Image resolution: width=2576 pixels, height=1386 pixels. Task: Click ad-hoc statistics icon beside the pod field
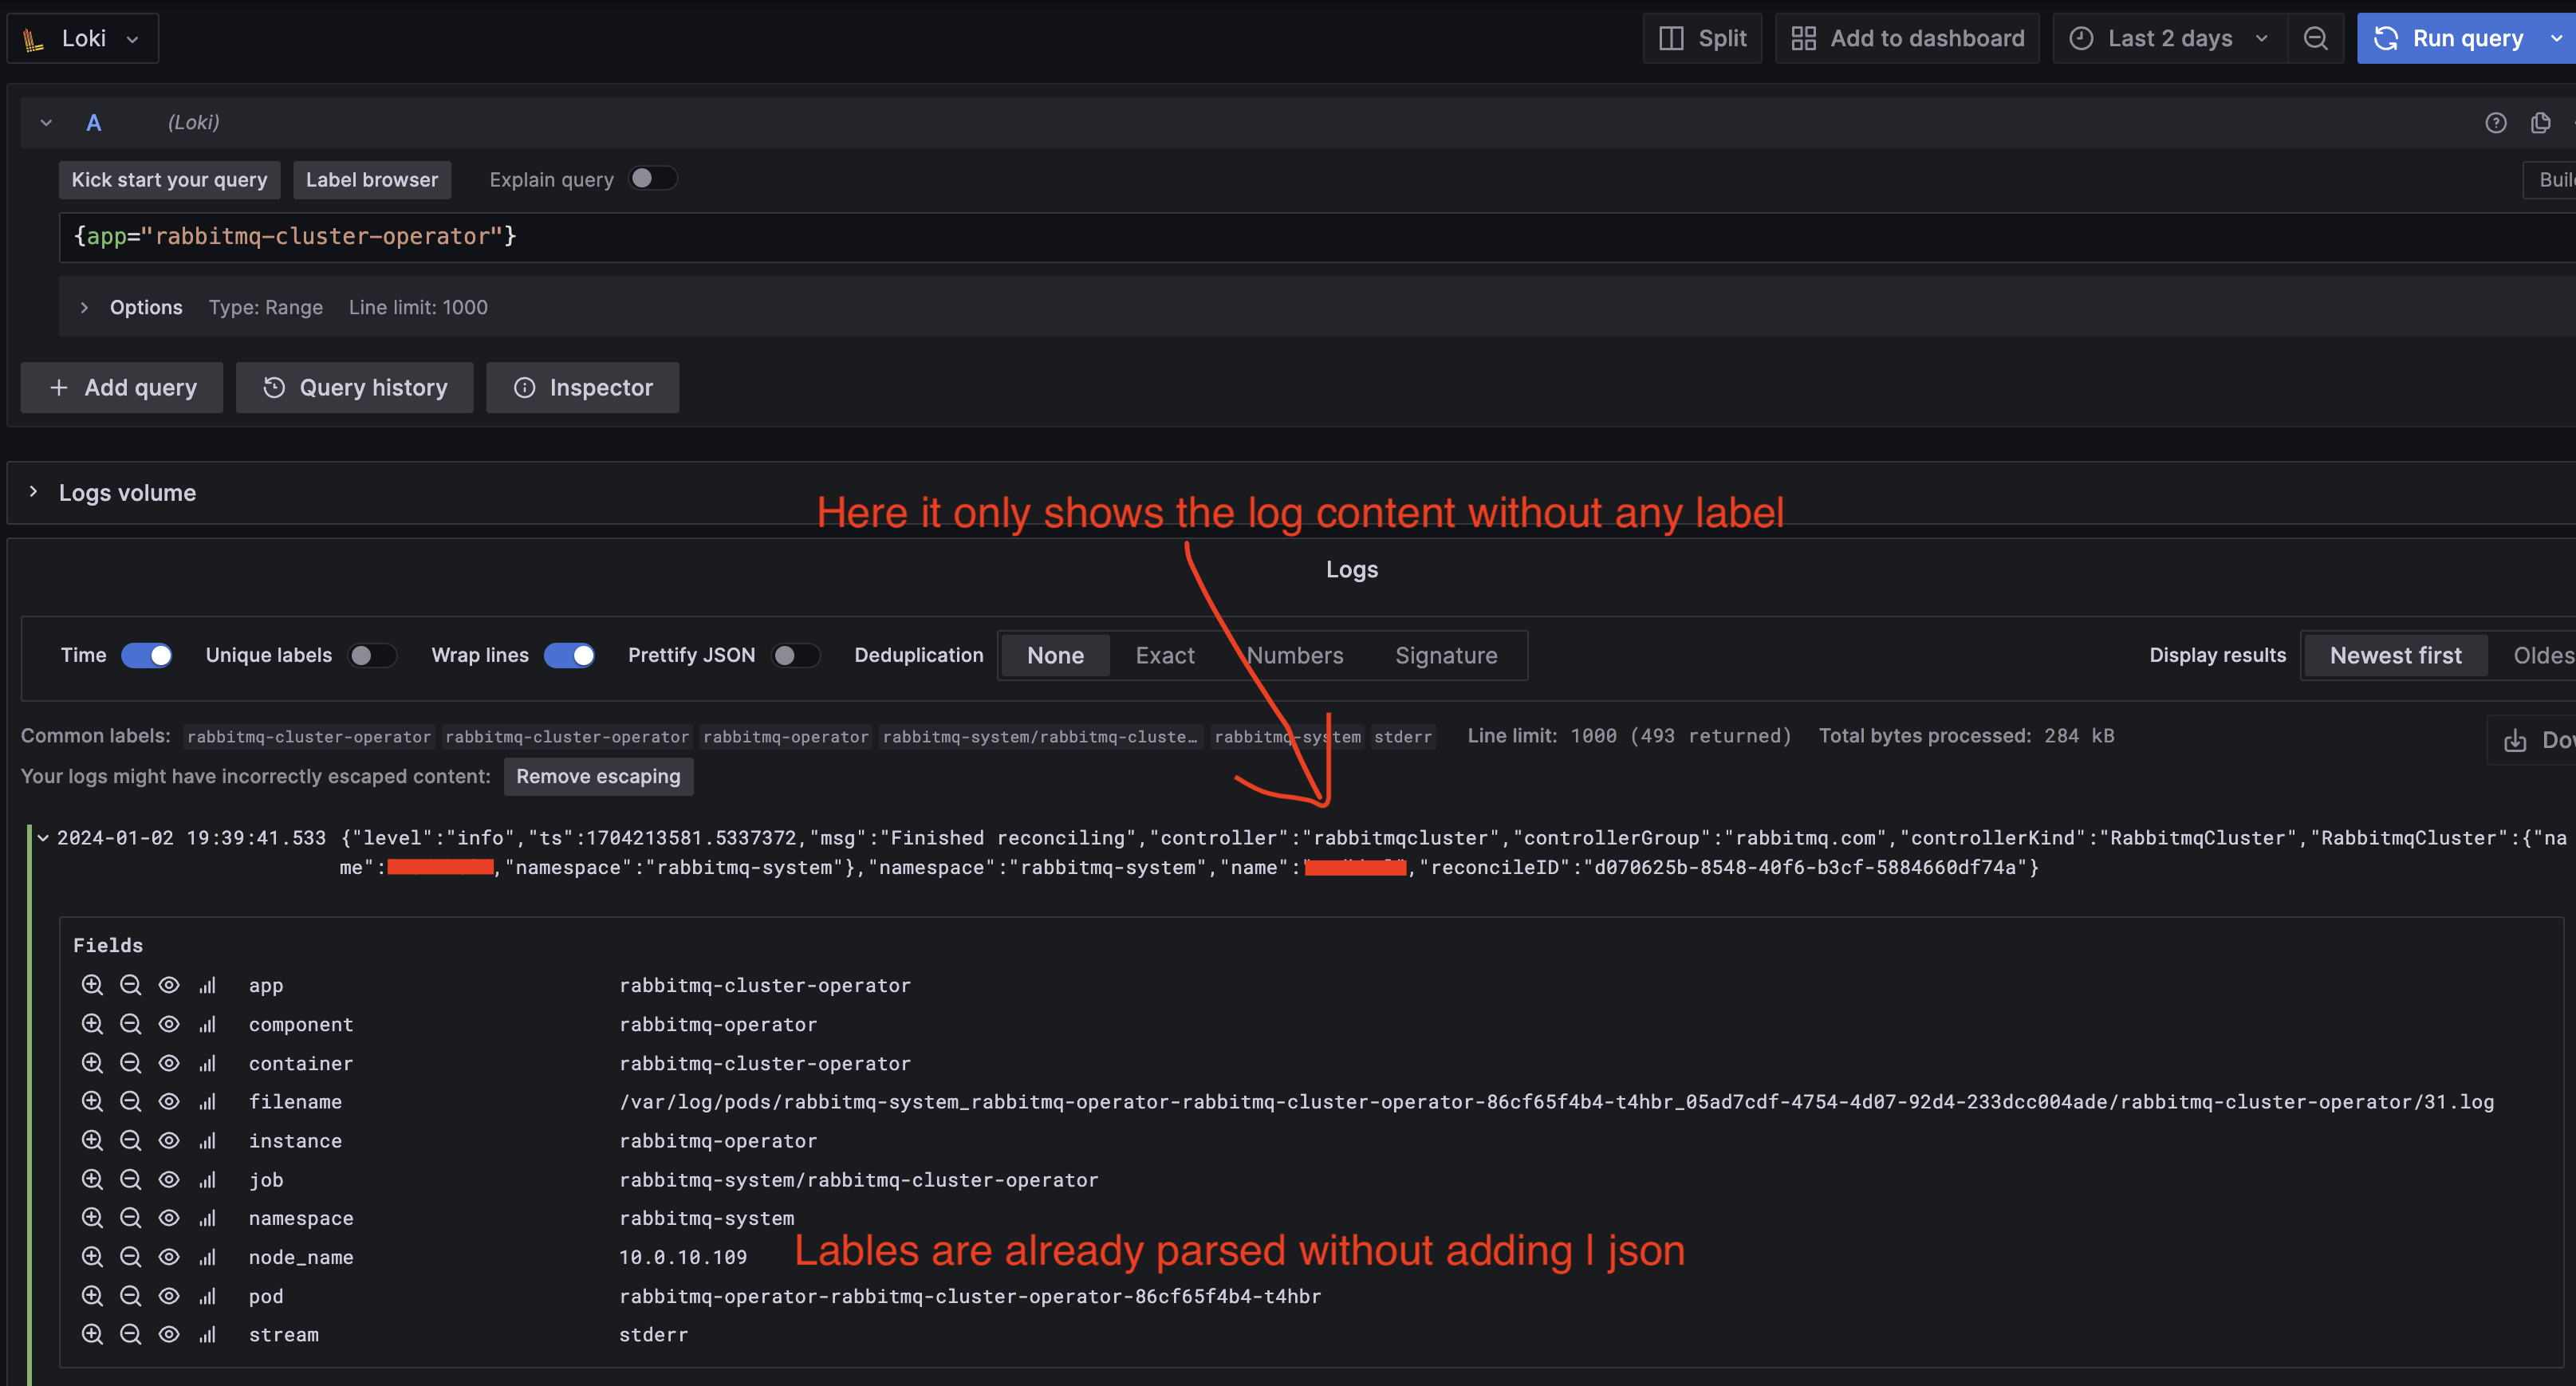(x=207, y=1296)
